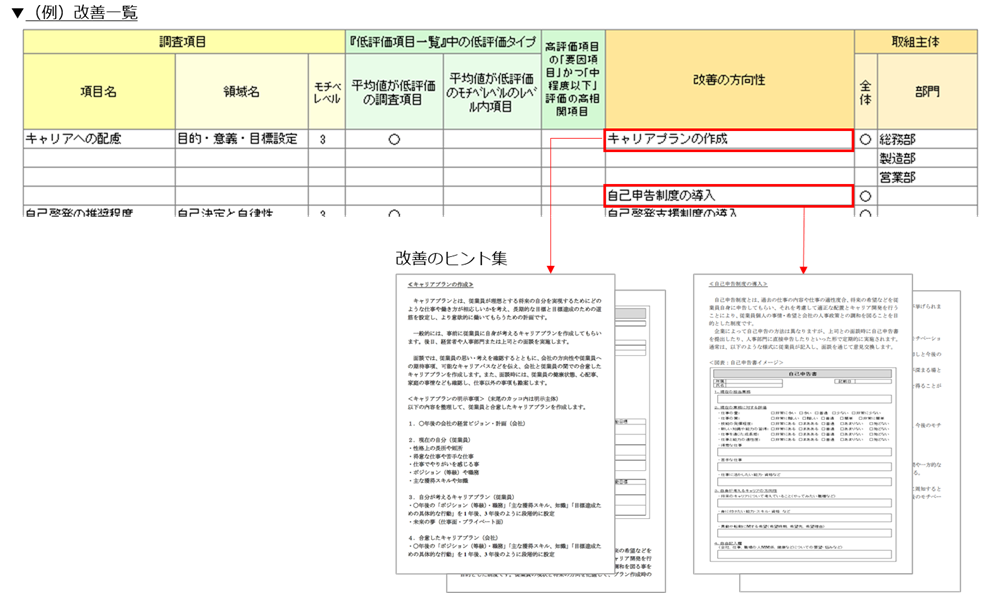Click the ▼ marker before 改善一覧 title
This screenshot has height=593, width=998.
tap(17, 13)
